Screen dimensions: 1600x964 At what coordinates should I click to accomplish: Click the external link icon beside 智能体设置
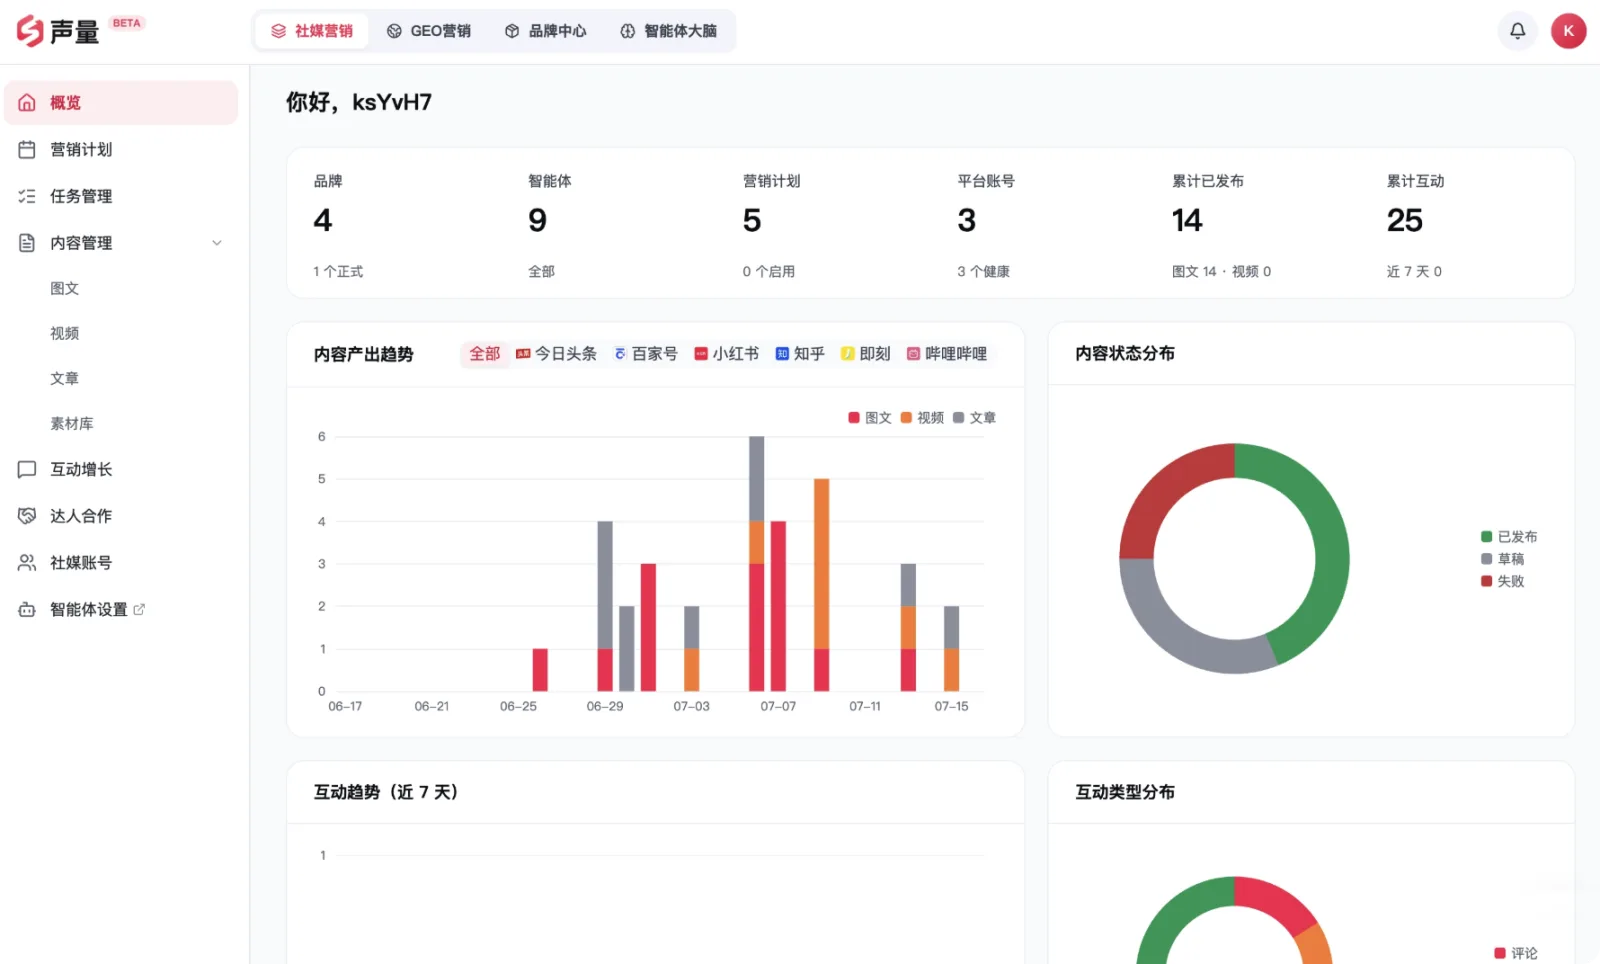click(139, 609)
